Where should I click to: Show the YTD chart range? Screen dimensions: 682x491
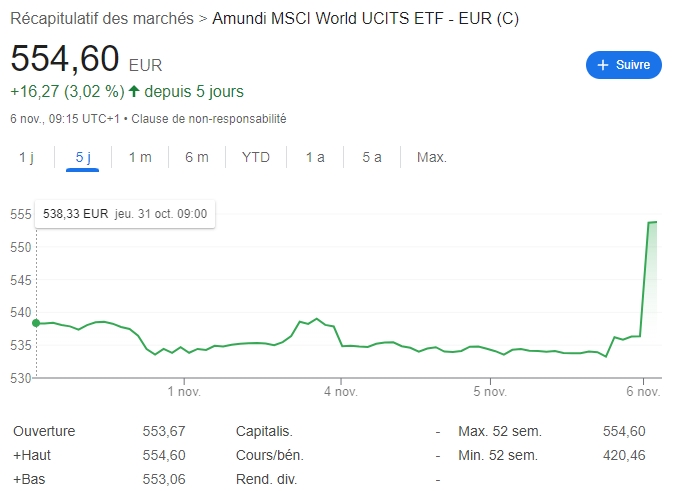(x=256, y=157)
